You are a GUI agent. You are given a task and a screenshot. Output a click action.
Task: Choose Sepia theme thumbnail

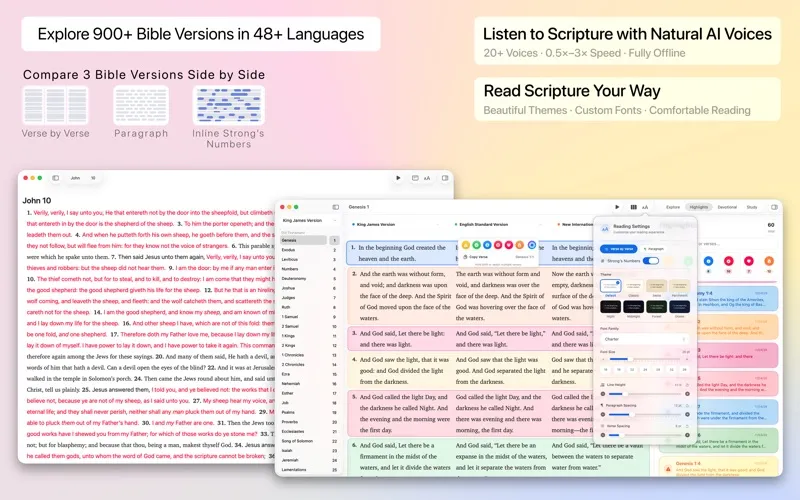click(657, 286)
